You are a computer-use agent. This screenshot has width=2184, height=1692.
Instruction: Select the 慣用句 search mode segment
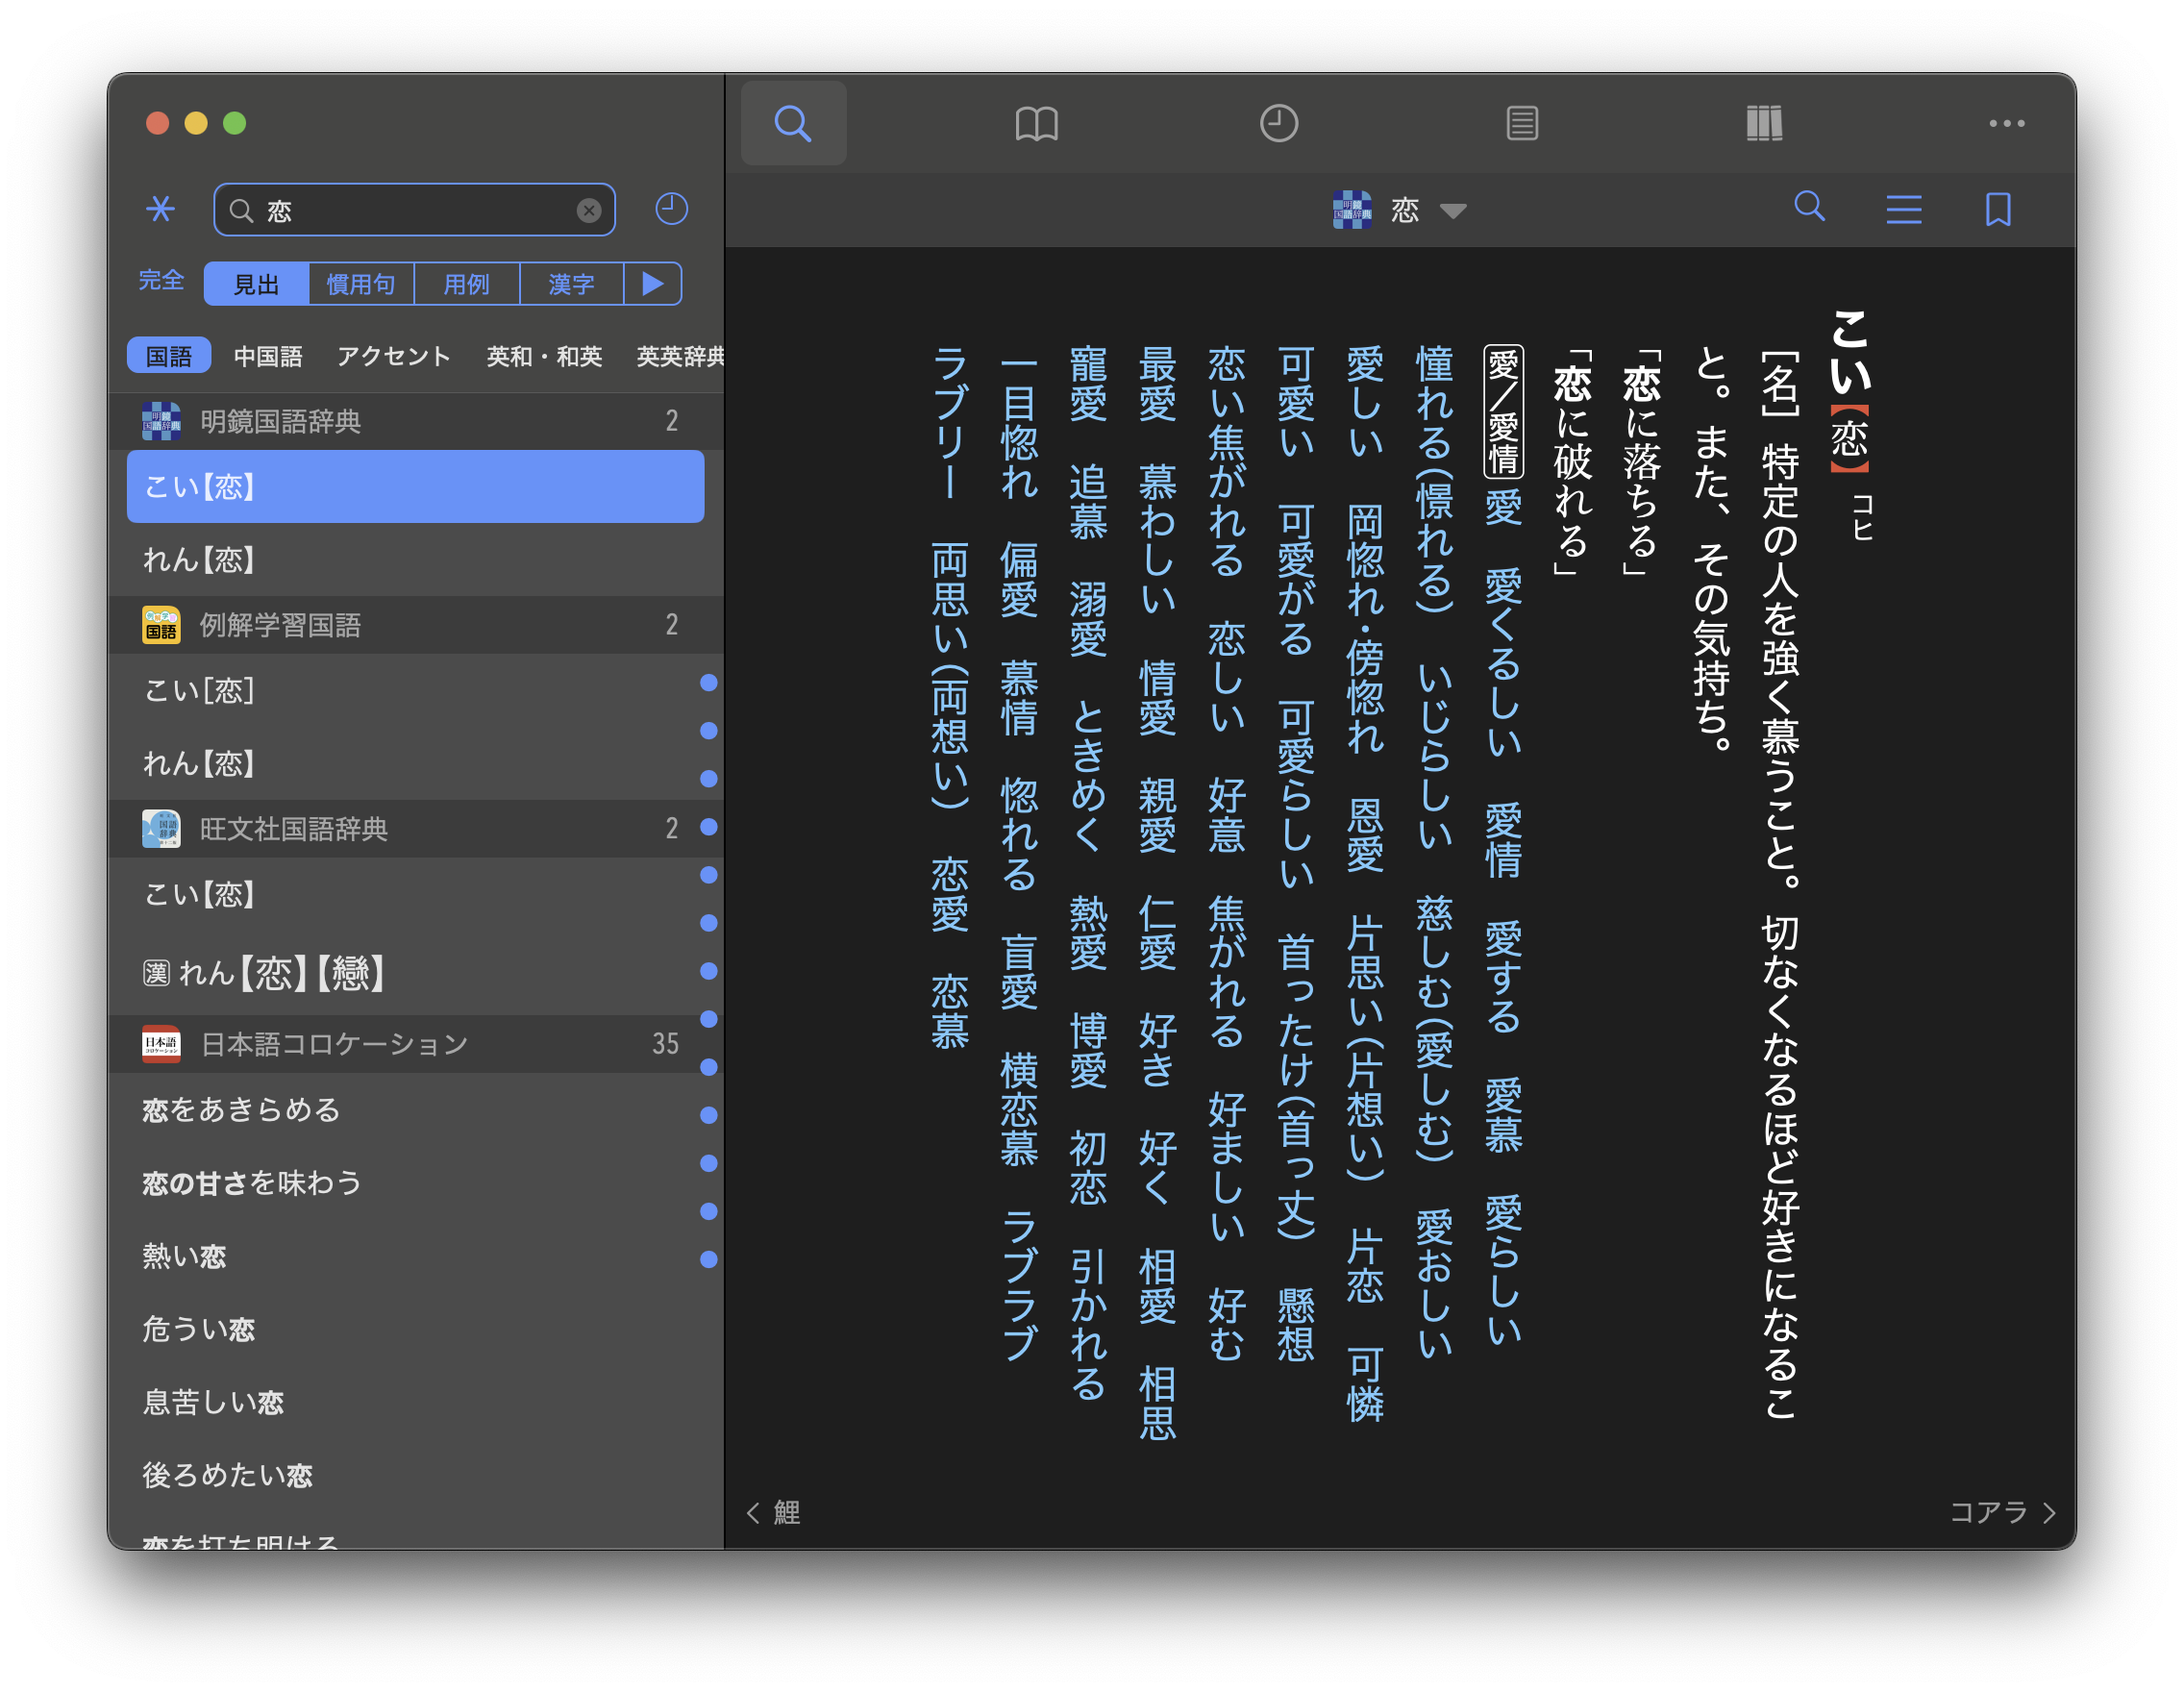tap(361, 284)
